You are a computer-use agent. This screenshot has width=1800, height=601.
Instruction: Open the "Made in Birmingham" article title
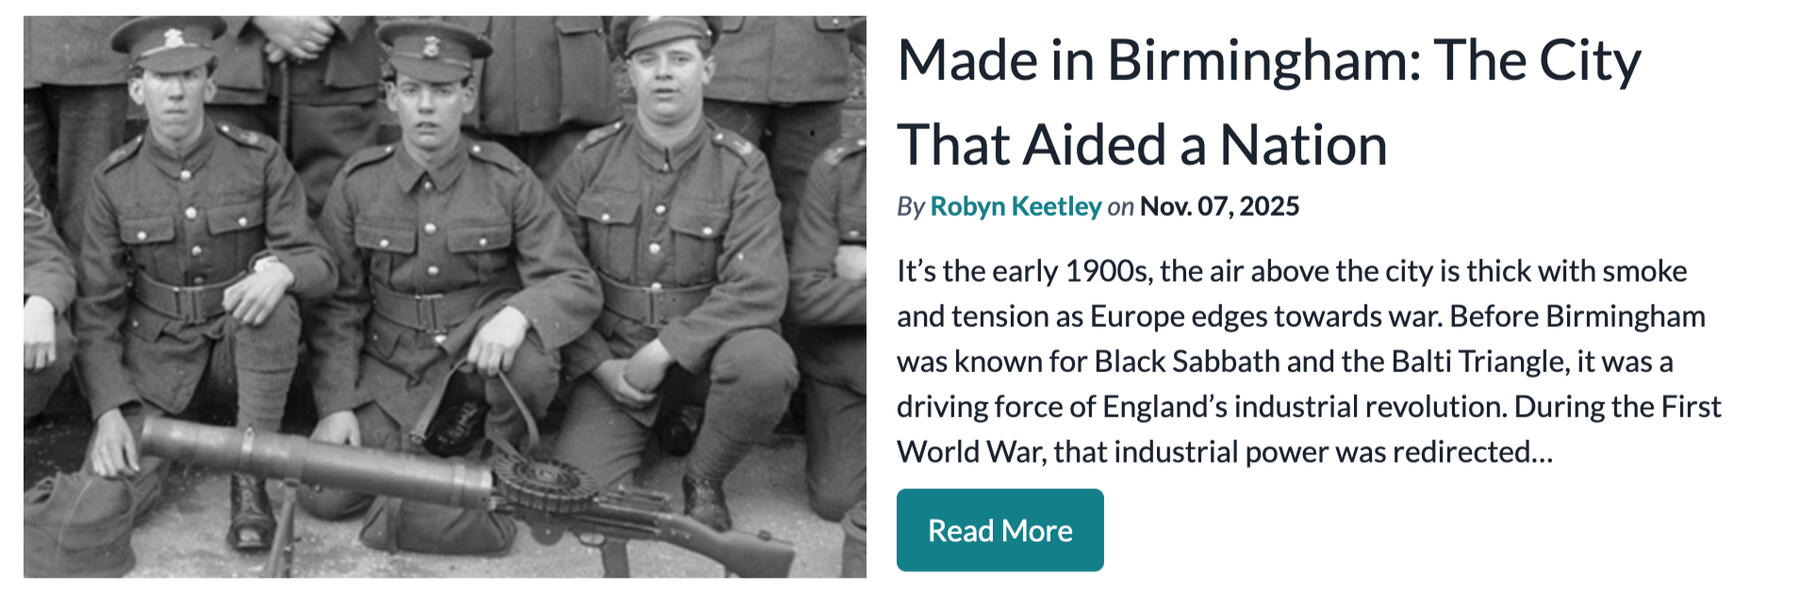(1268, 60)
